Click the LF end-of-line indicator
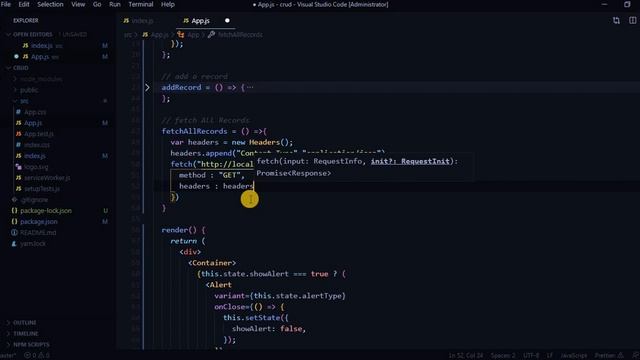 pos(550,356)
